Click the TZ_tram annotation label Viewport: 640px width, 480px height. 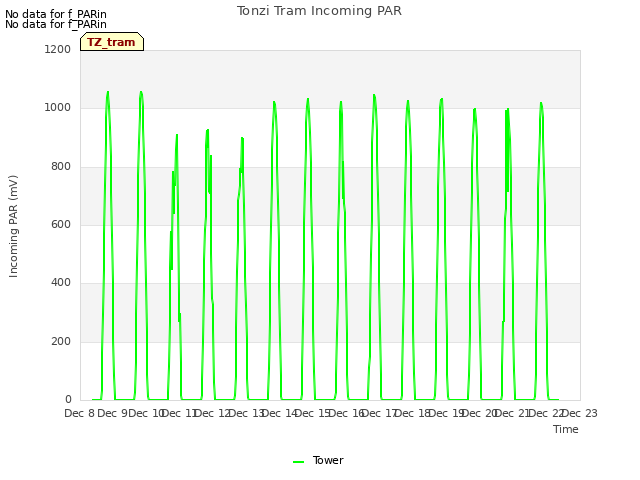point(111,42)
